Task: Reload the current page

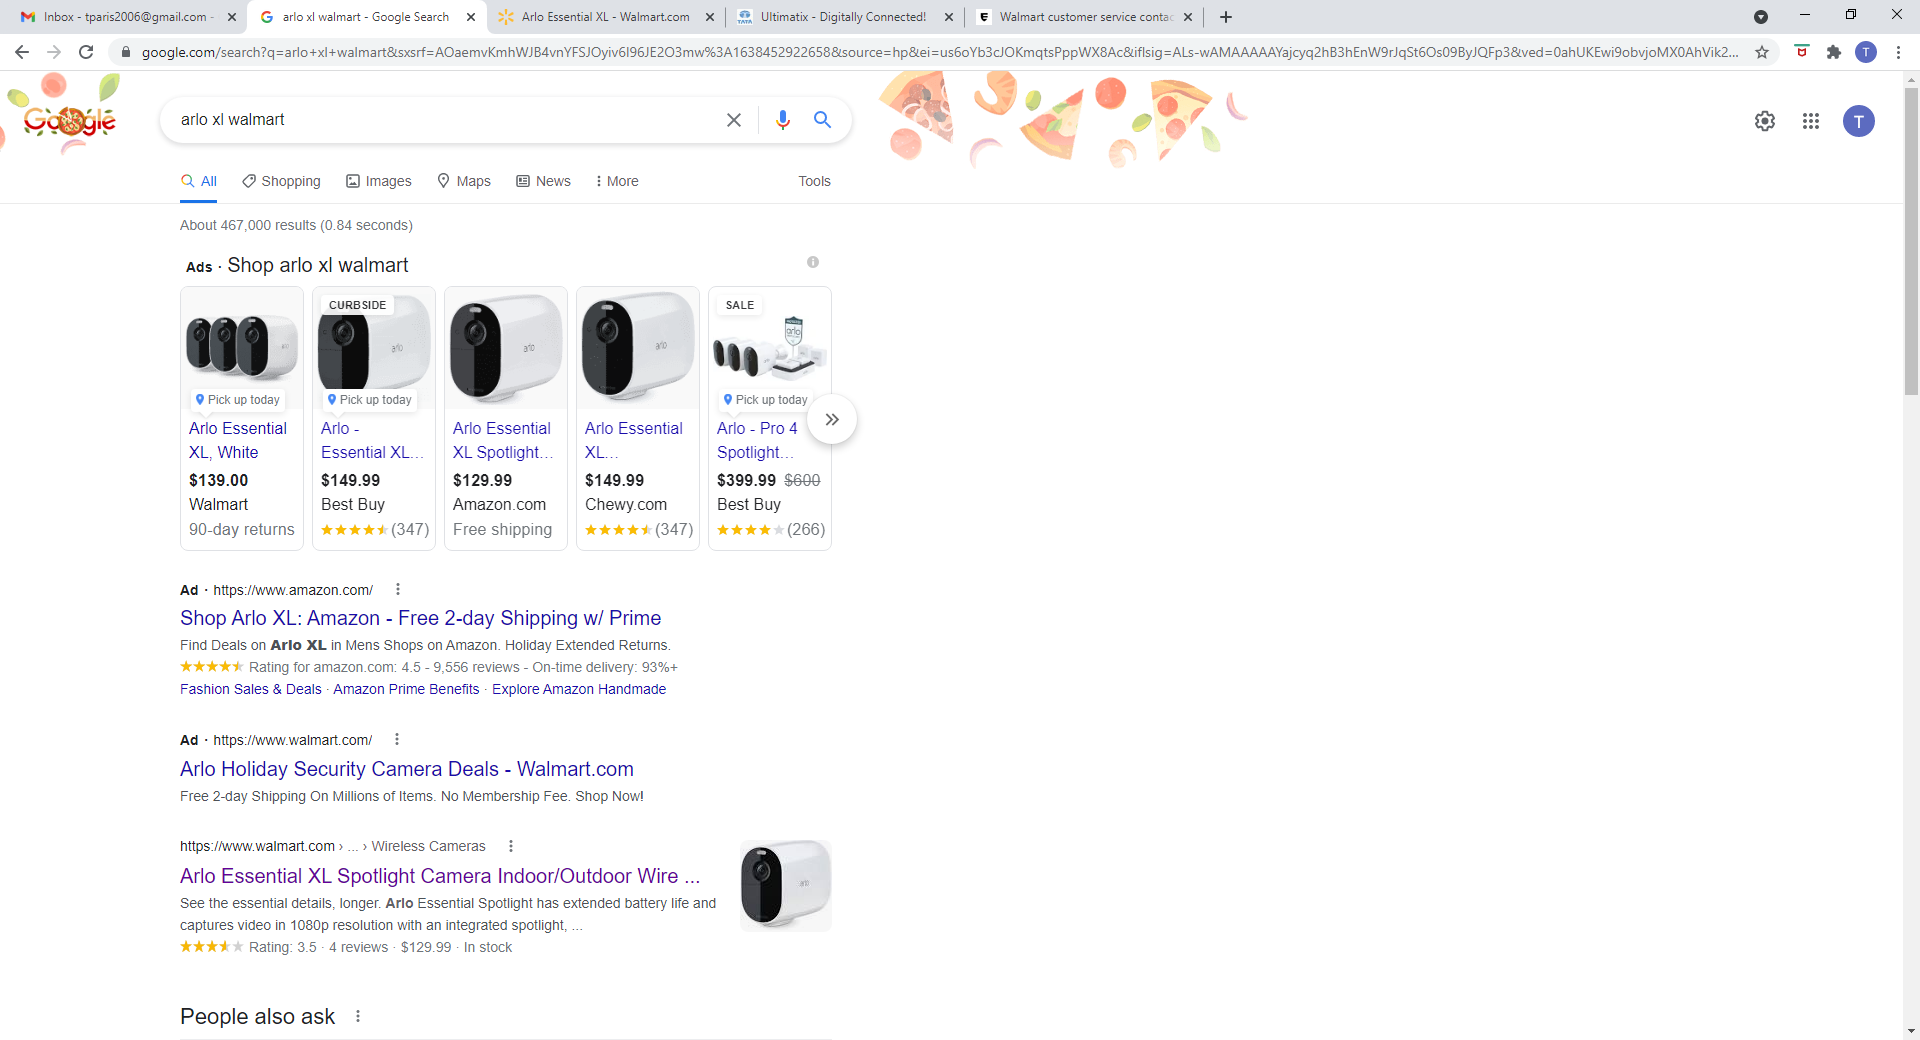Action: [x=86, y=52]
